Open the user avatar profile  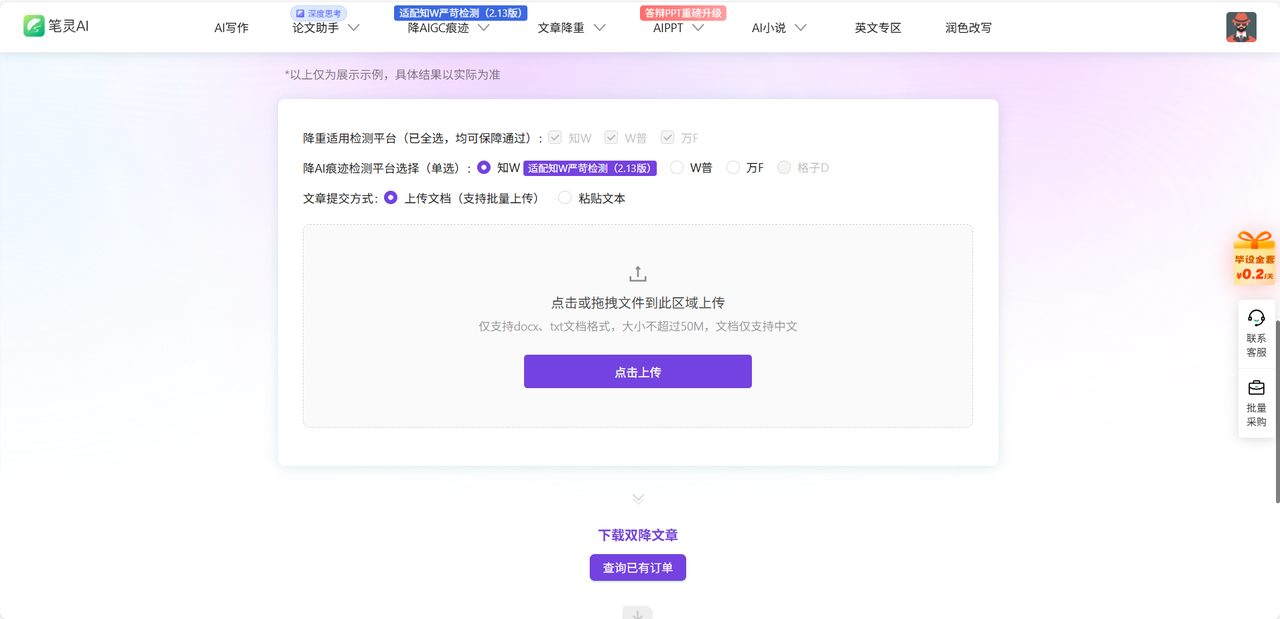(x=1241, y=27)
